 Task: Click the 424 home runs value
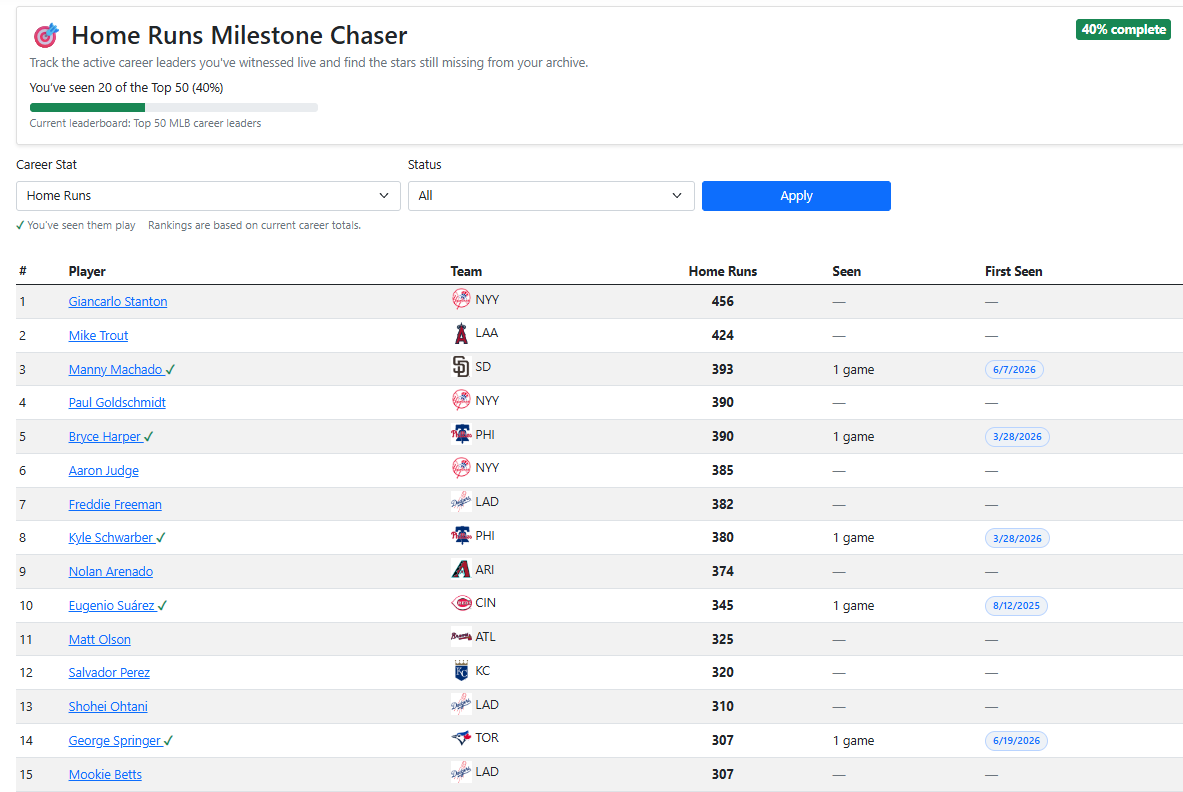tap(722, 336)
